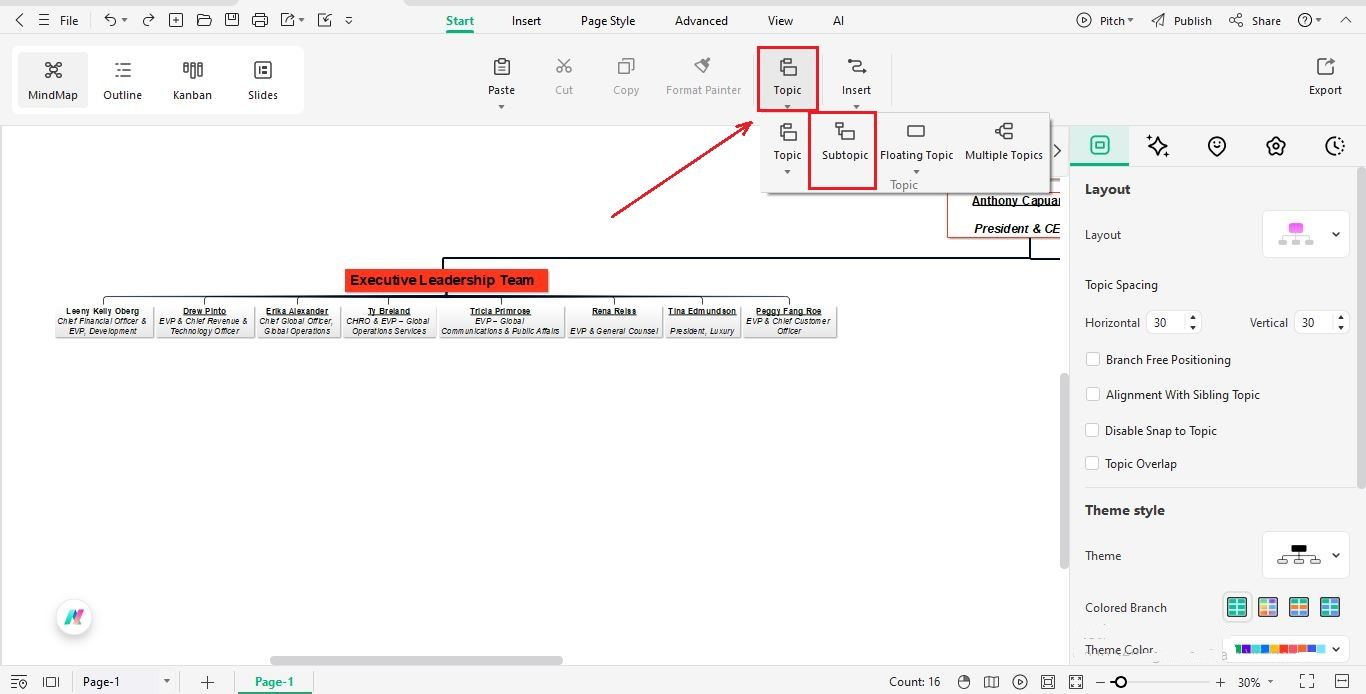The image size is (1366, 694).
Task: Switch to Kanban view
Action: 192,80
